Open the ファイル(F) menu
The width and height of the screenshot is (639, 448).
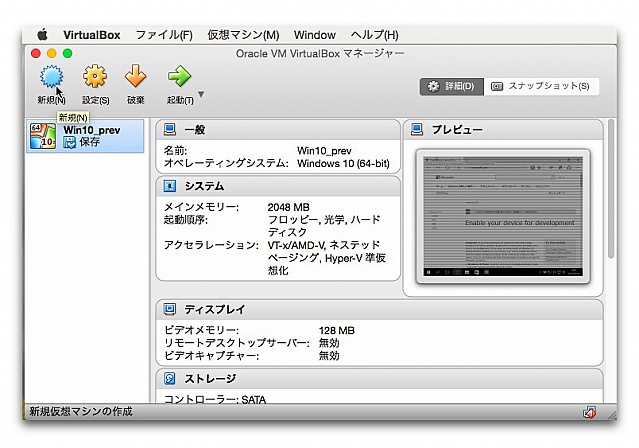tap(163, 35)
